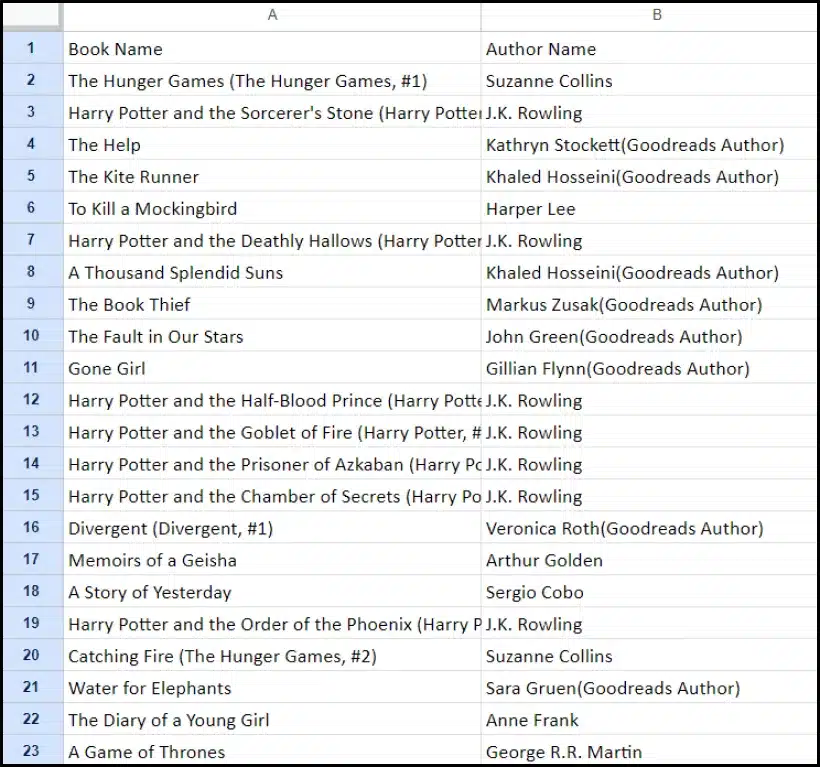
Task: Select column B header
Action: point(656,15)
